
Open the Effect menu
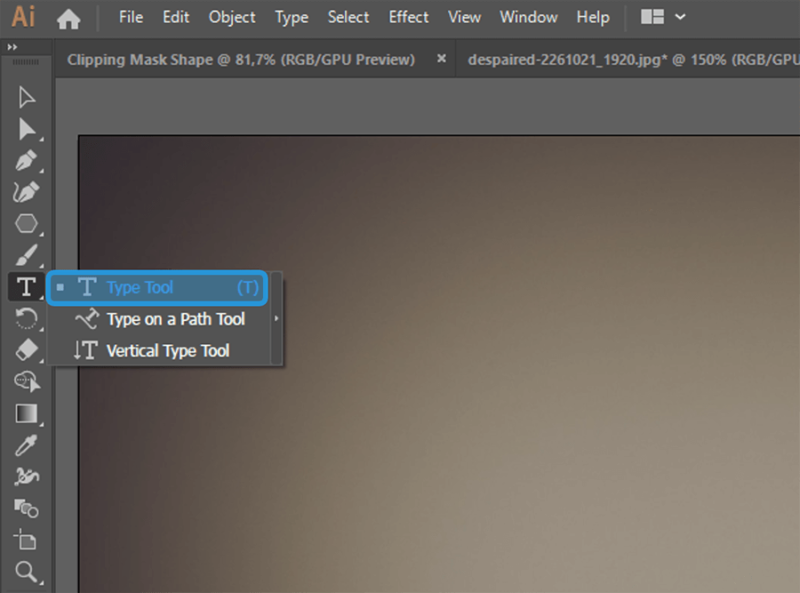(x=408, y=17)
